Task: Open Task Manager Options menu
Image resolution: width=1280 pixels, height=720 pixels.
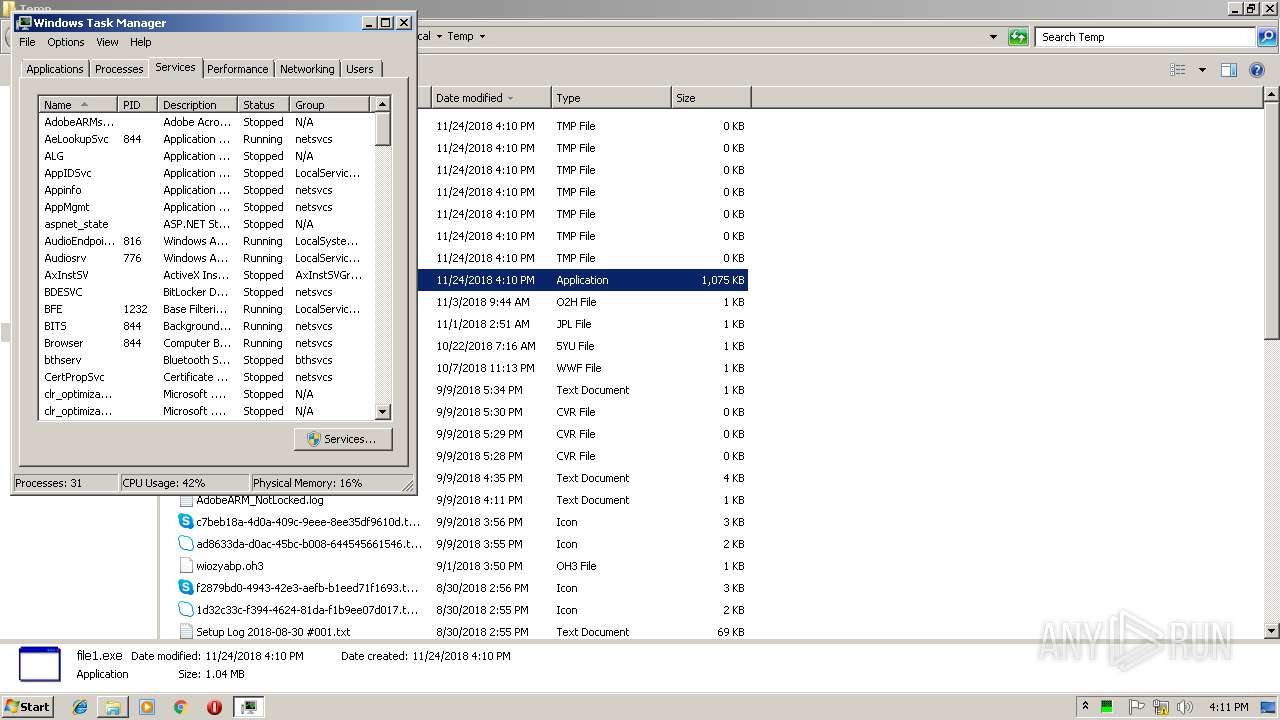Action: point(66,42)
